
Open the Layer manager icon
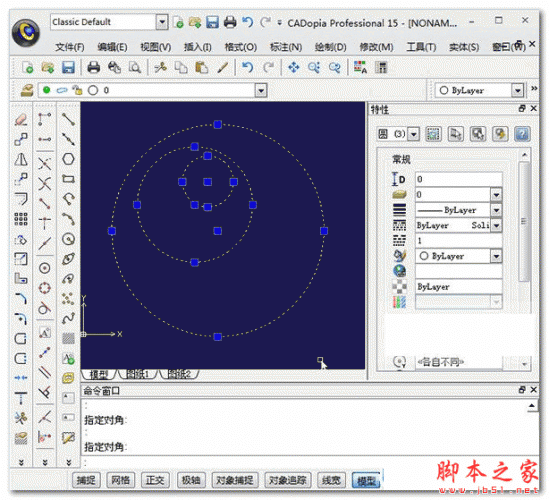coord(27,90)
